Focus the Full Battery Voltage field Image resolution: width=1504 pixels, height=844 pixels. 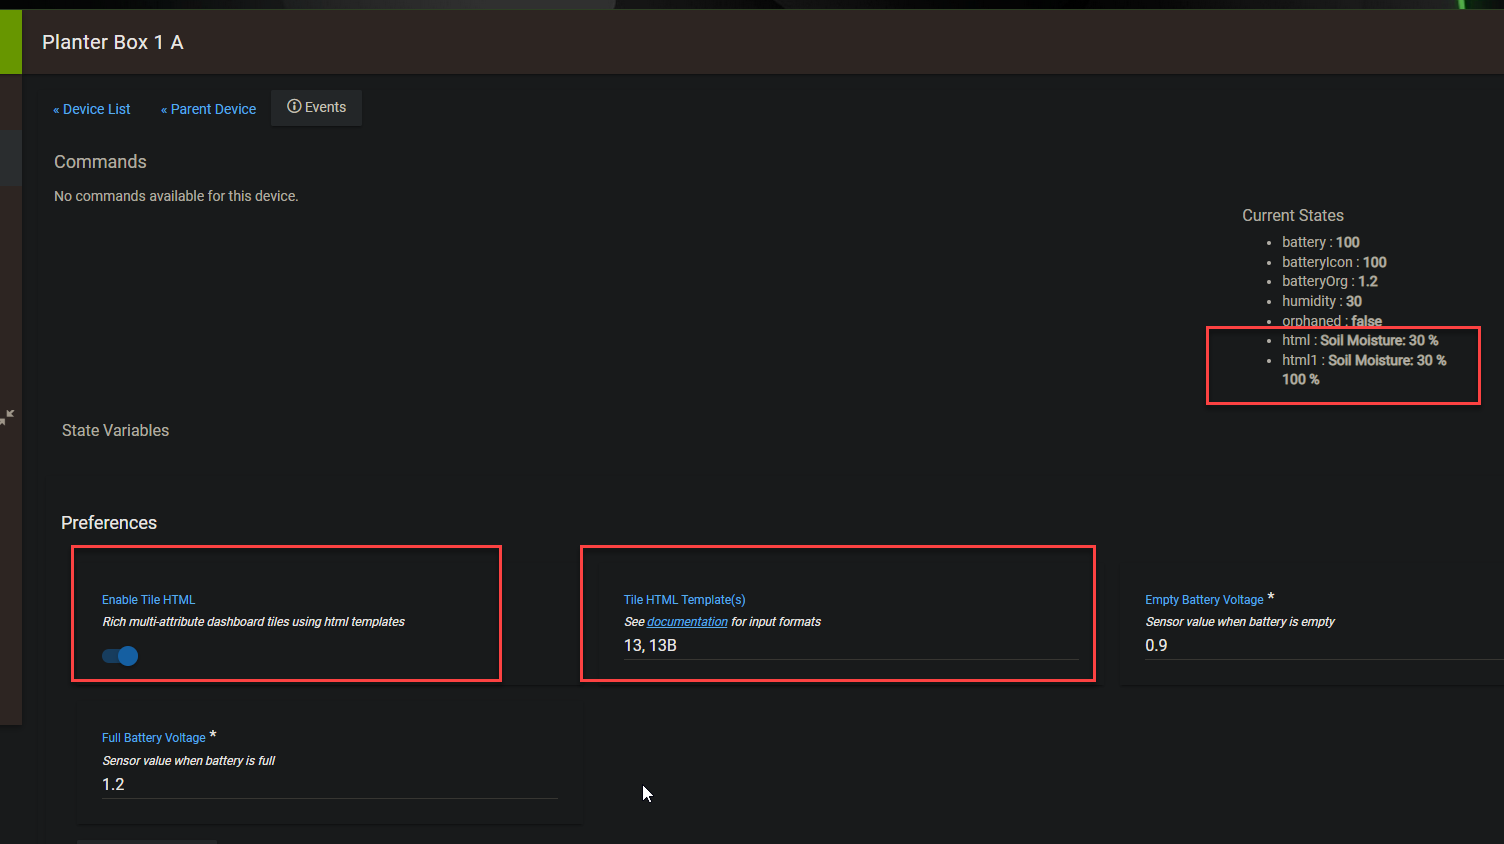tap(329, 785)
